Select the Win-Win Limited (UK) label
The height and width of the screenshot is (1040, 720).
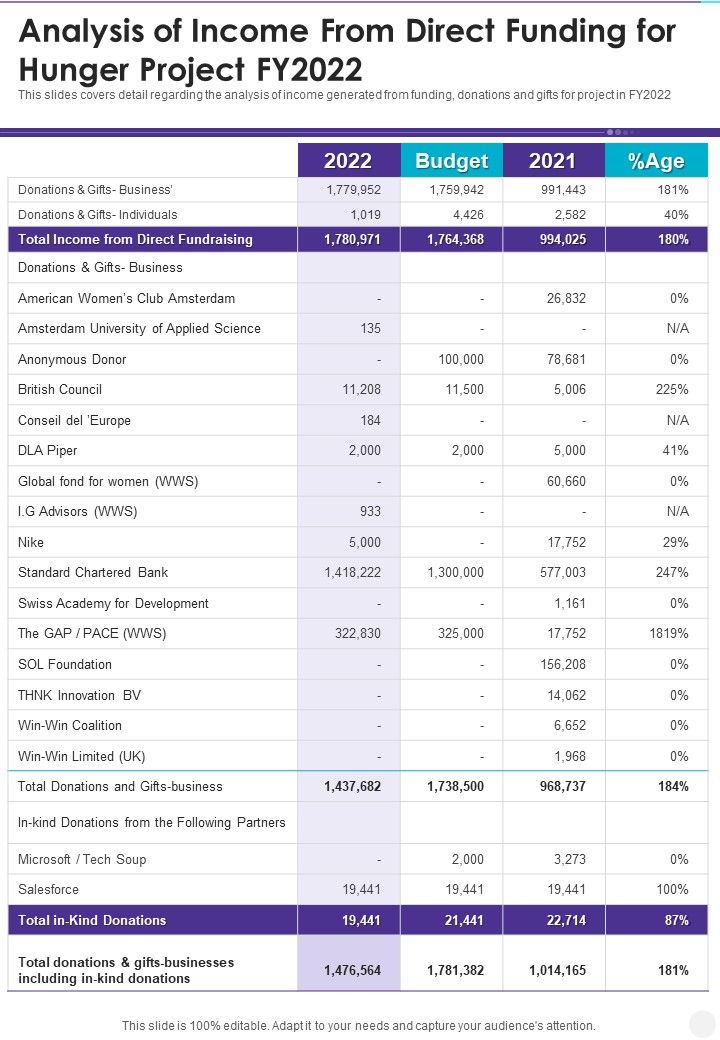click(x=82, y=757)
